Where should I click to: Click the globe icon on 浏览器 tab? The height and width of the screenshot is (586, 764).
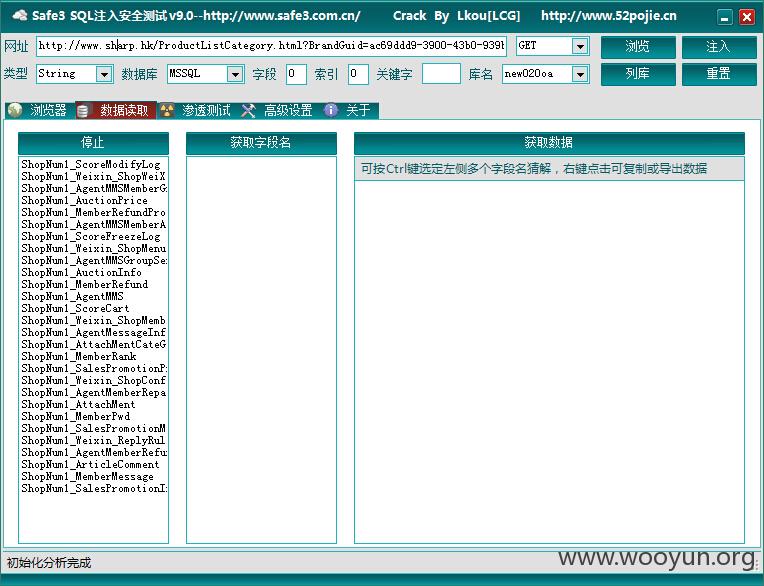click(15, 111)
